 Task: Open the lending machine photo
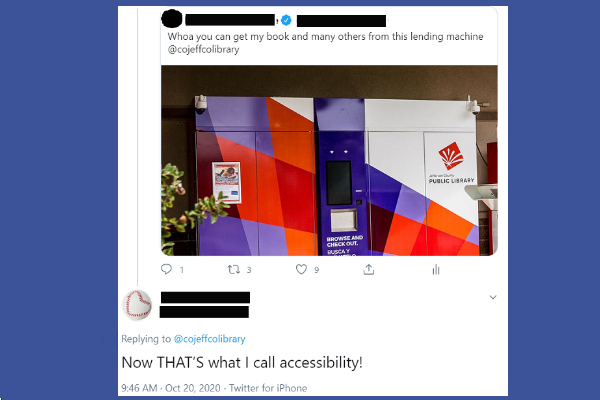coord(329,160)
